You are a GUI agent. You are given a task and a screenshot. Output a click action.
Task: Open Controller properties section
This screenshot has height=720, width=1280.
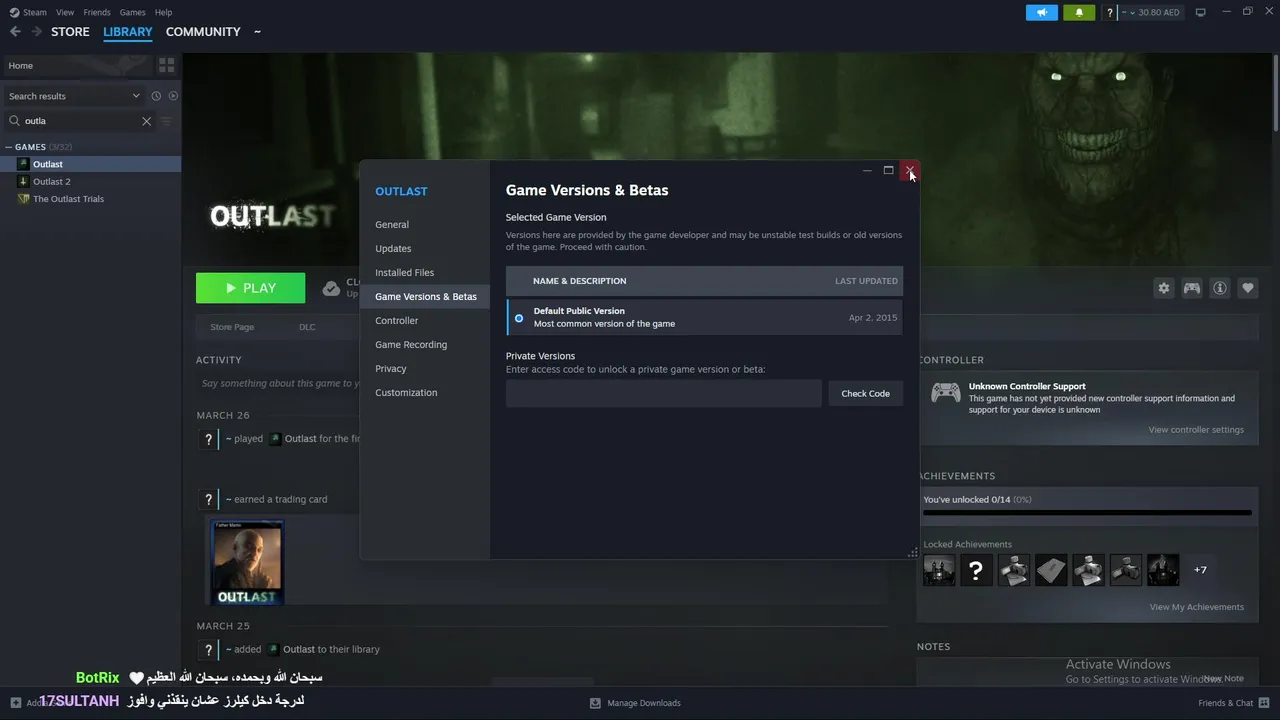point(425,321)
